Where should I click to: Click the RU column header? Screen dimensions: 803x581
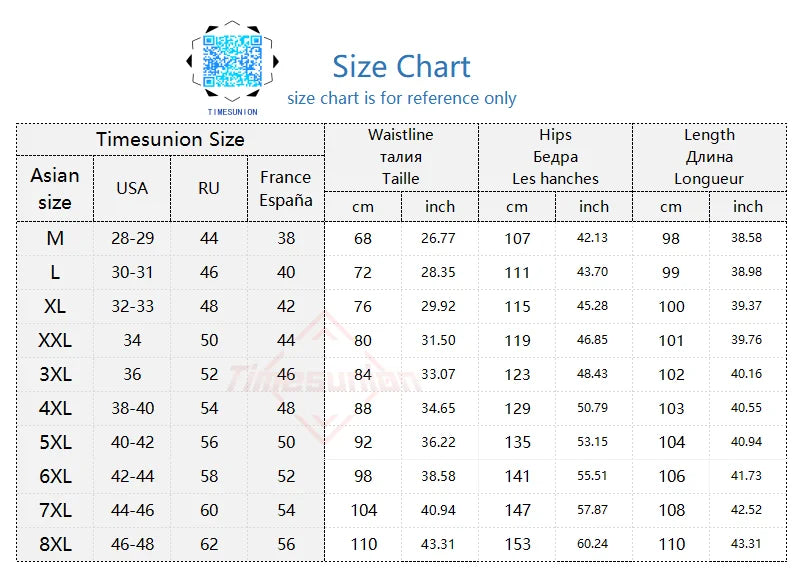tap(209, 188)
